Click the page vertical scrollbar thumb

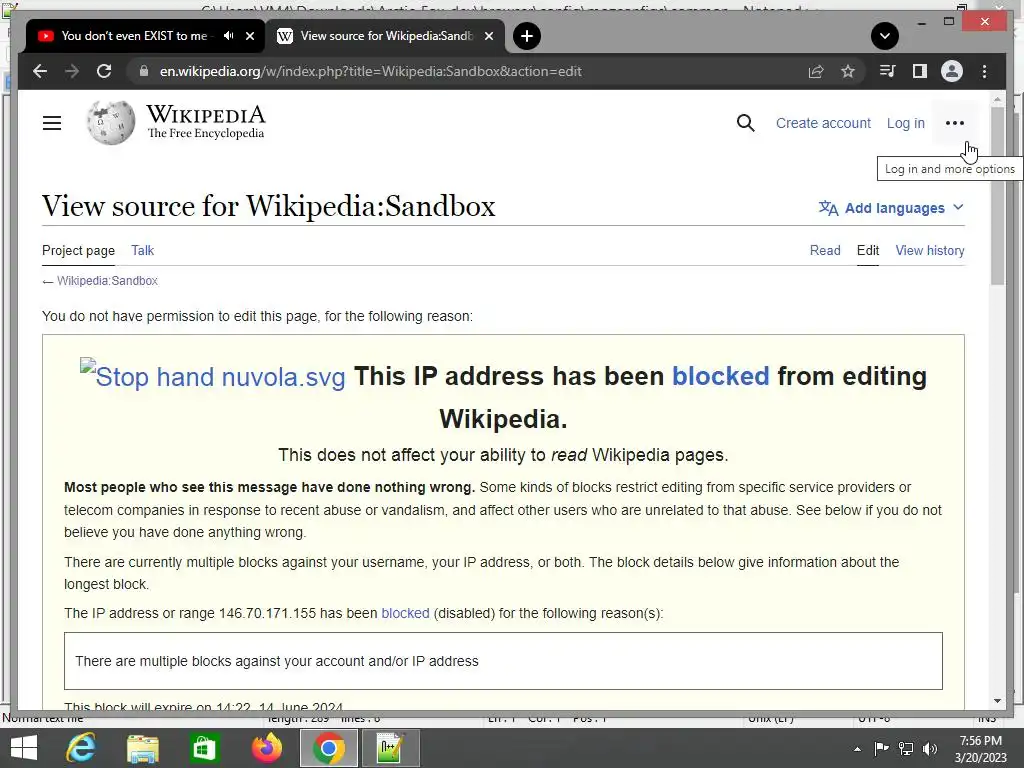point(997,195)
